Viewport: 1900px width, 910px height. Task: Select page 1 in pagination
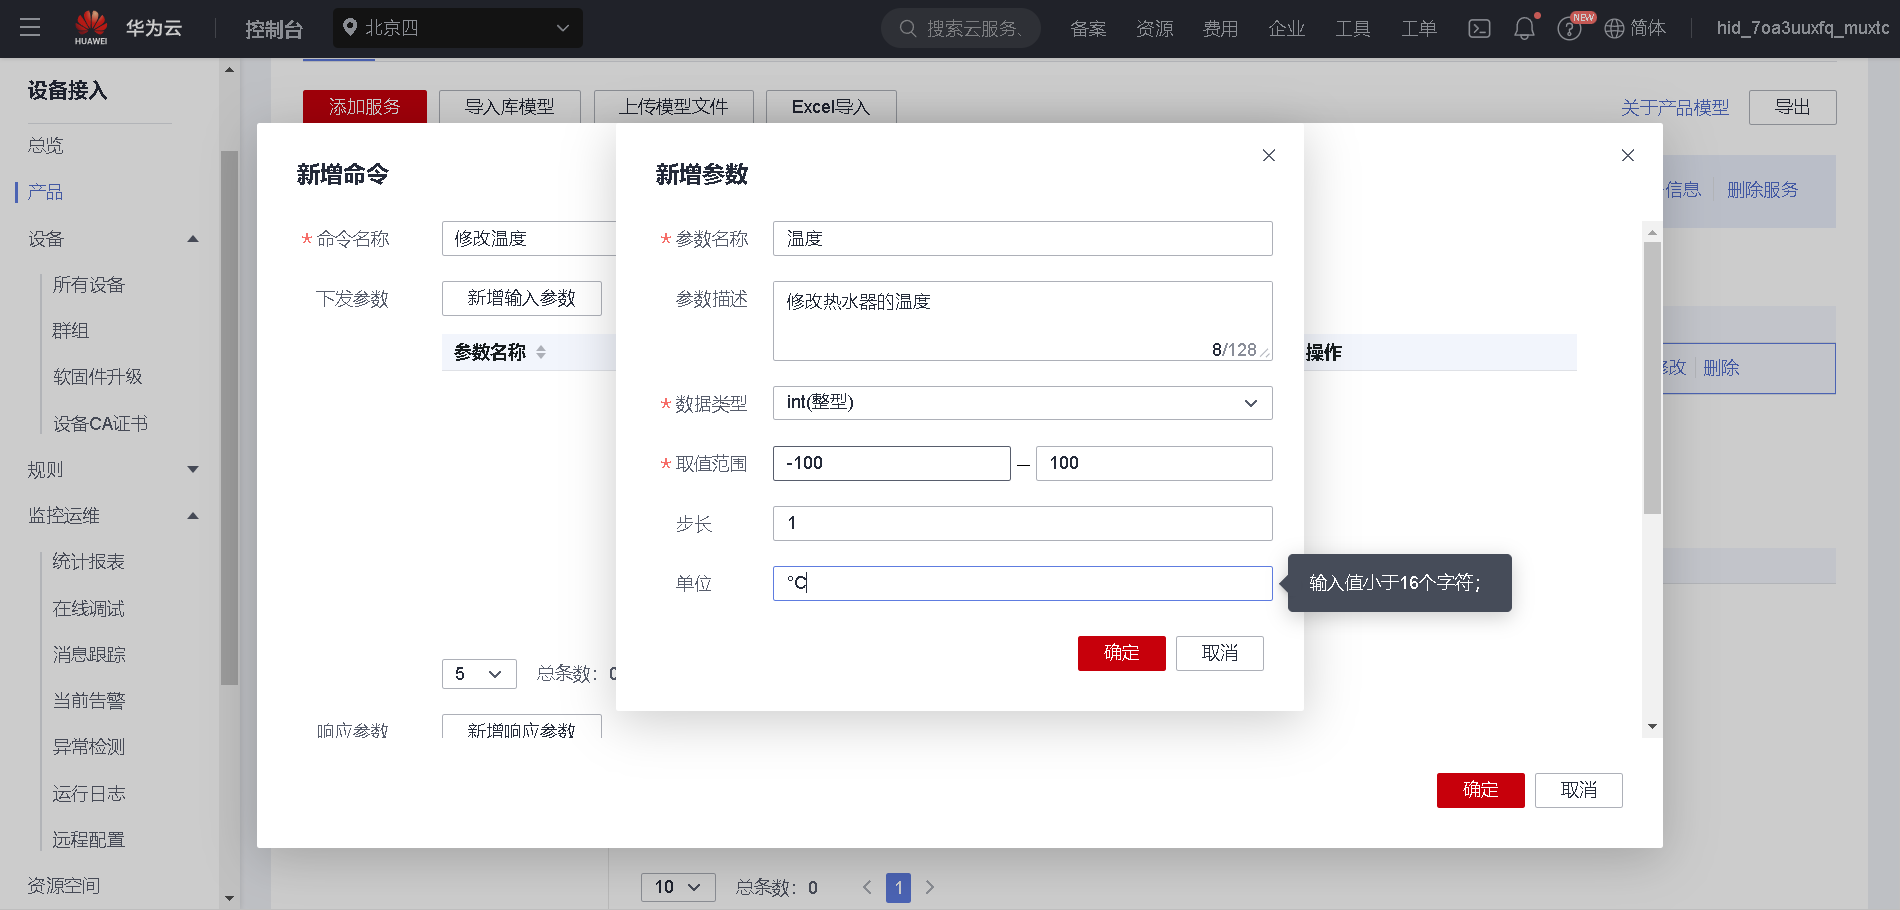pos(899,887)
